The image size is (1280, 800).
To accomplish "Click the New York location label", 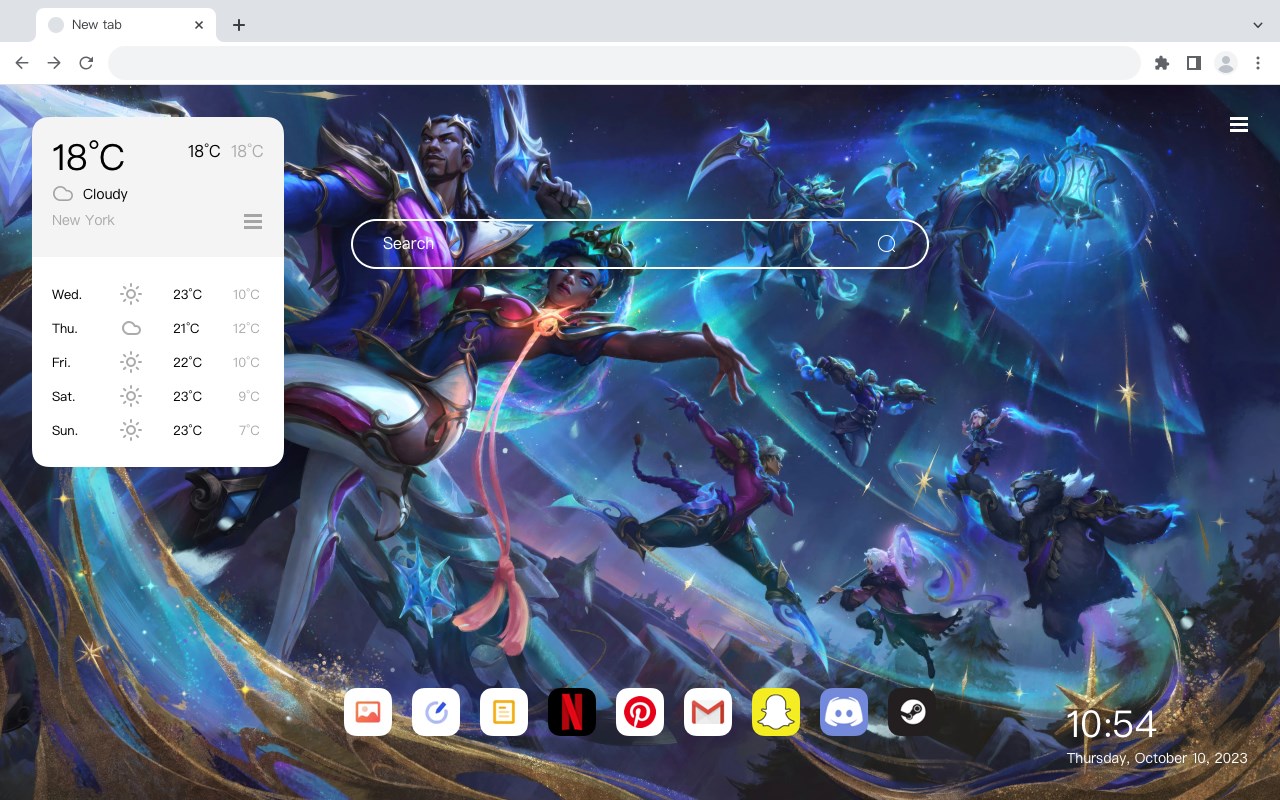I will 83,220.
